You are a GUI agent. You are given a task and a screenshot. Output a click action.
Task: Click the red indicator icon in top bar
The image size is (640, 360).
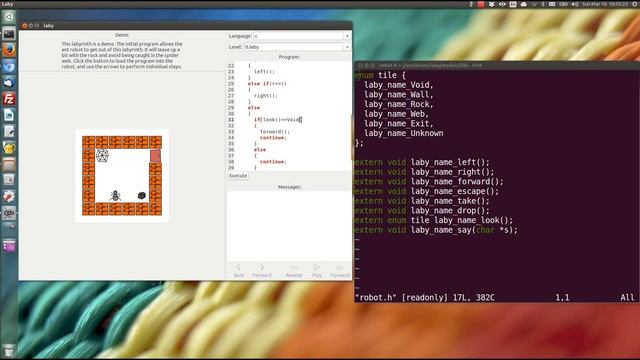coord(481,4)
